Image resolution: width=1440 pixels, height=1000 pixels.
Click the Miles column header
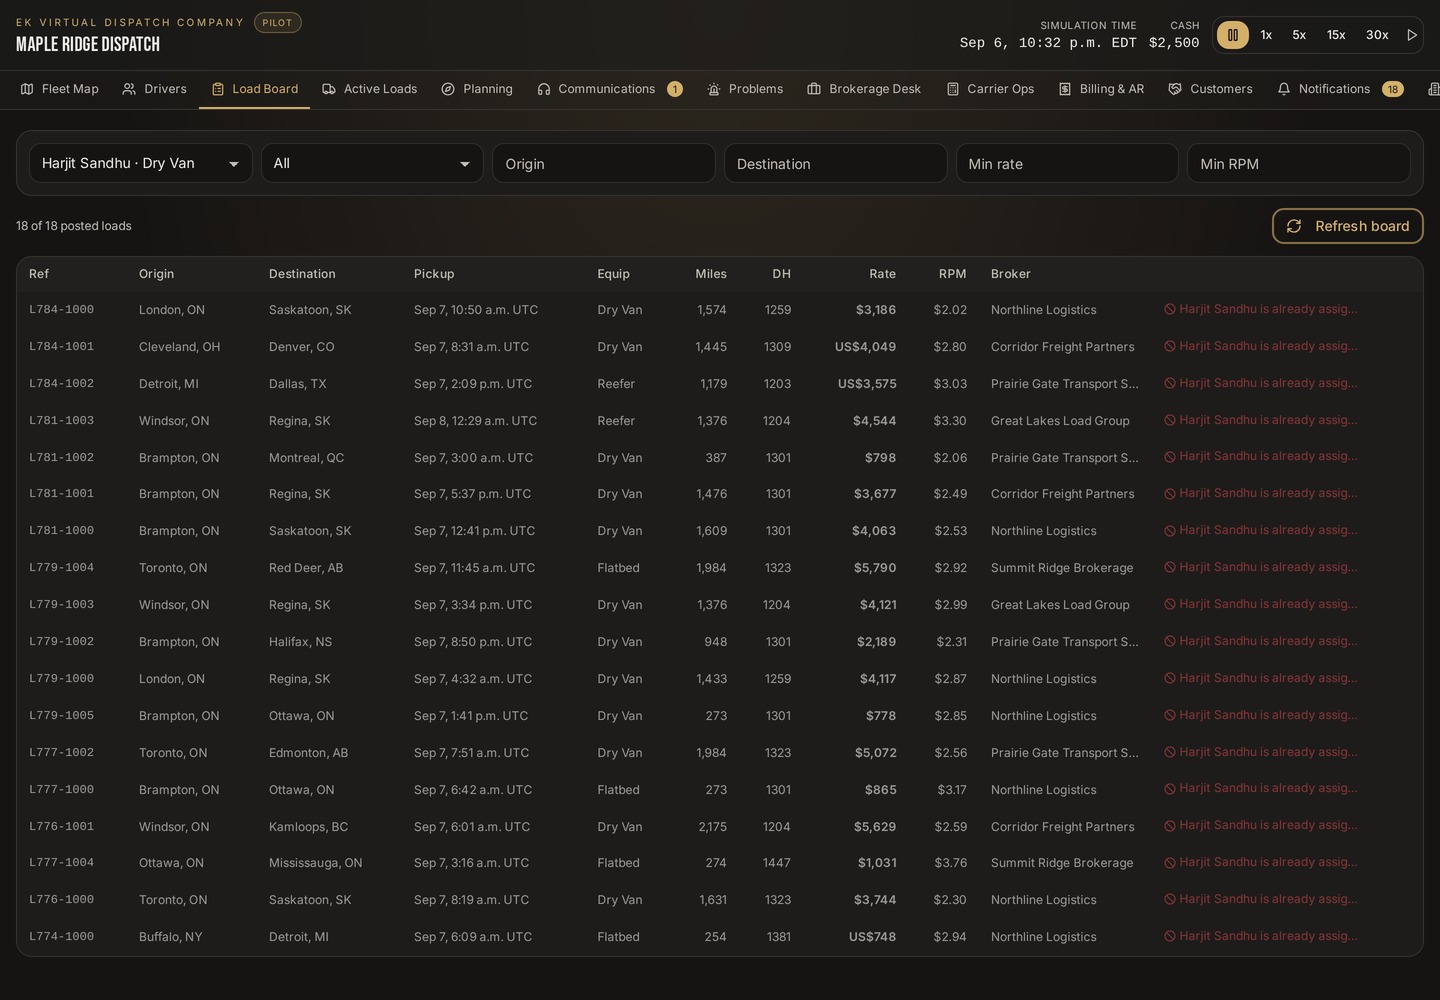coord(711,274)
